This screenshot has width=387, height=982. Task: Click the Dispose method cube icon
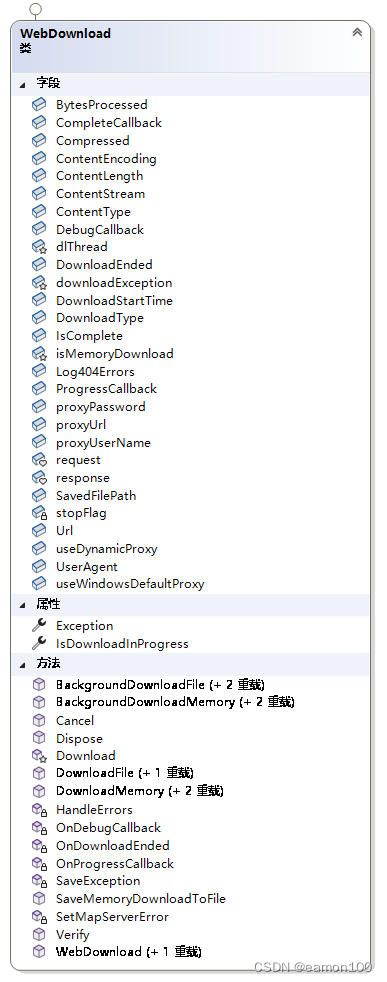tap(39, 738)
